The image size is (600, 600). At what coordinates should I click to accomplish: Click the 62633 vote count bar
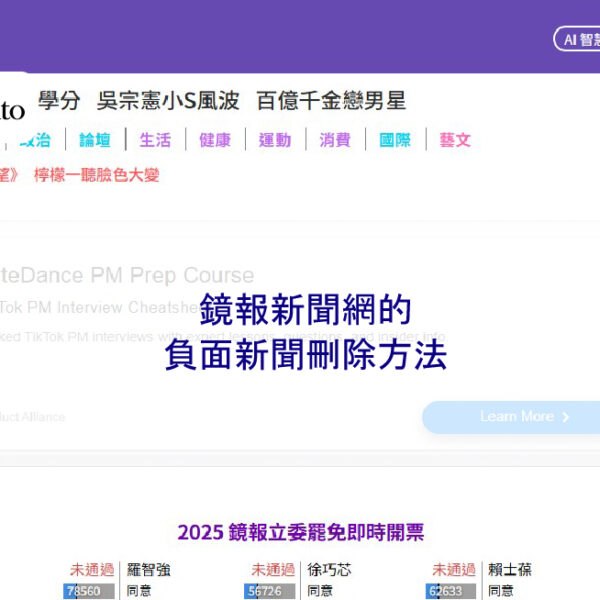(451, 591)
